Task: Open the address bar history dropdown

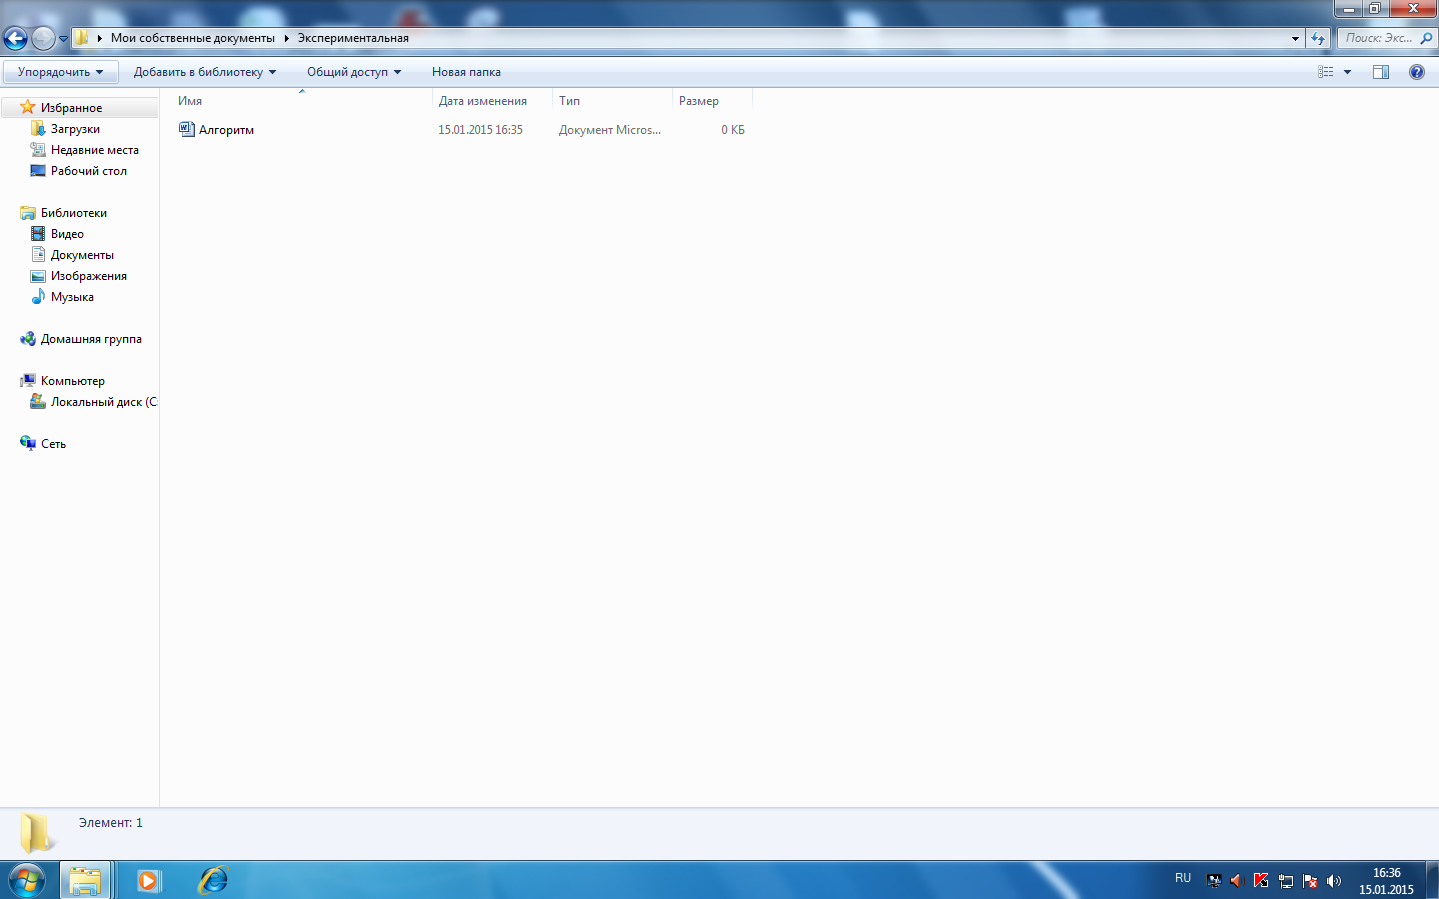Action: tap(1295, 39)
